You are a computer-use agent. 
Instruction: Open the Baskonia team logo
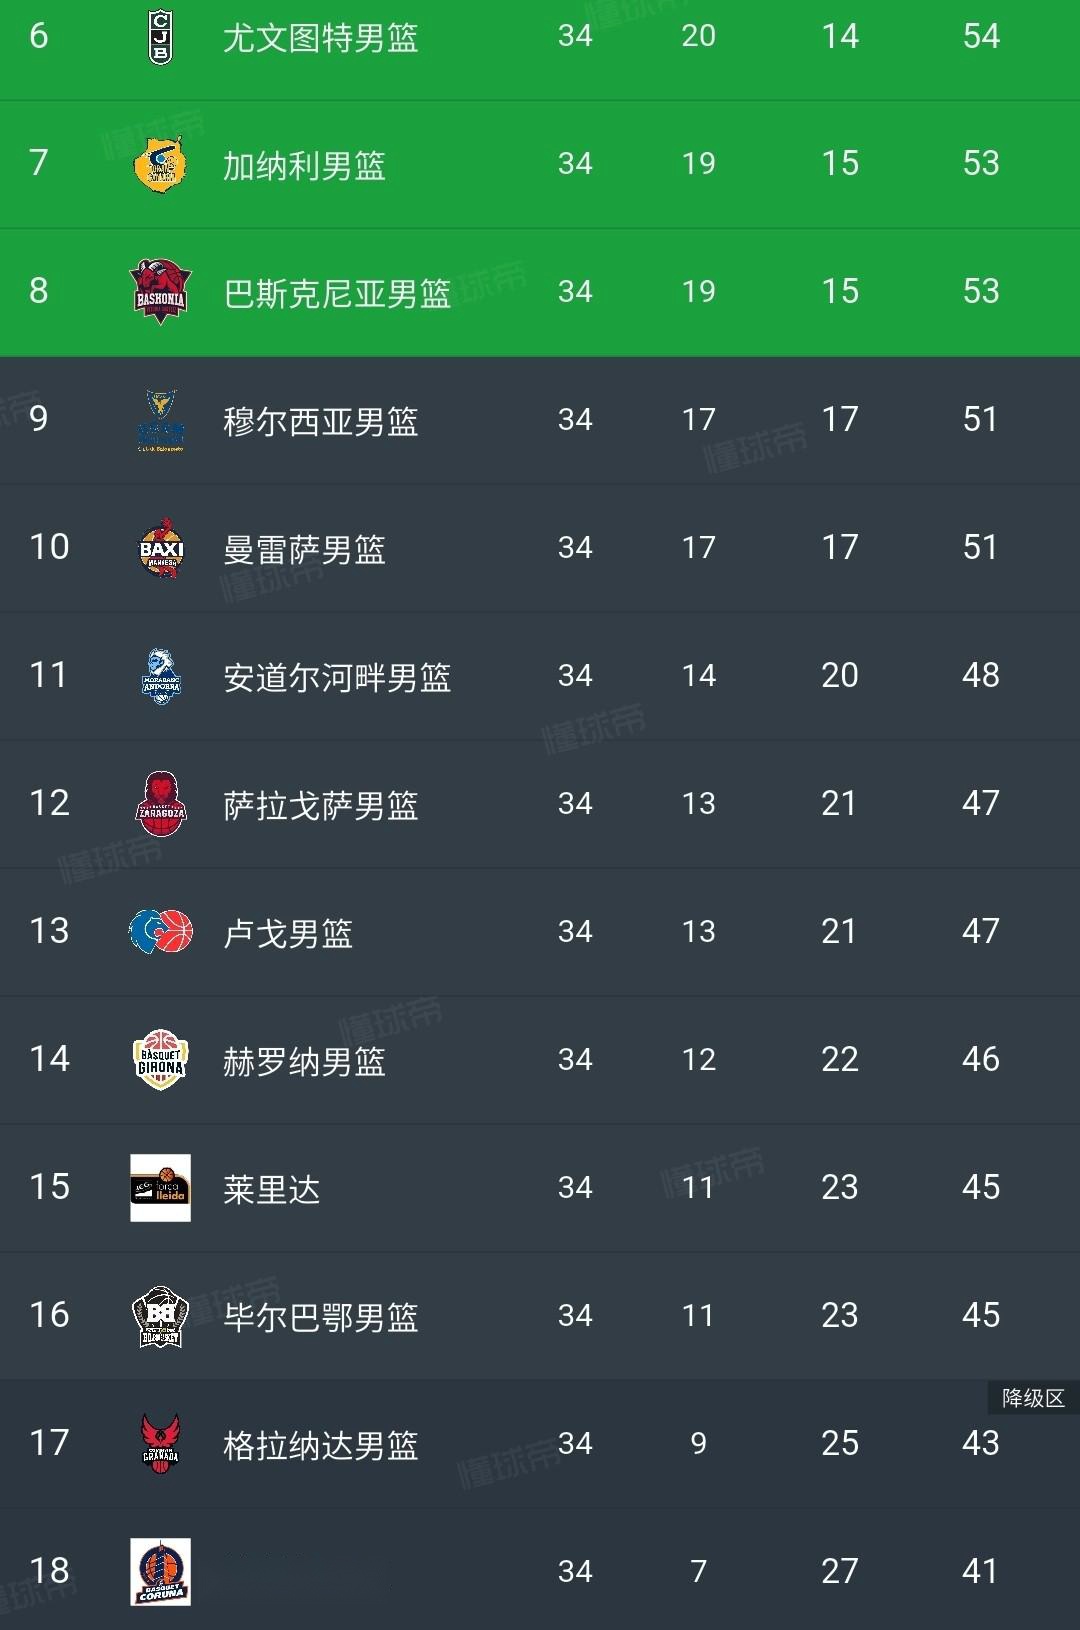point(160,291)
